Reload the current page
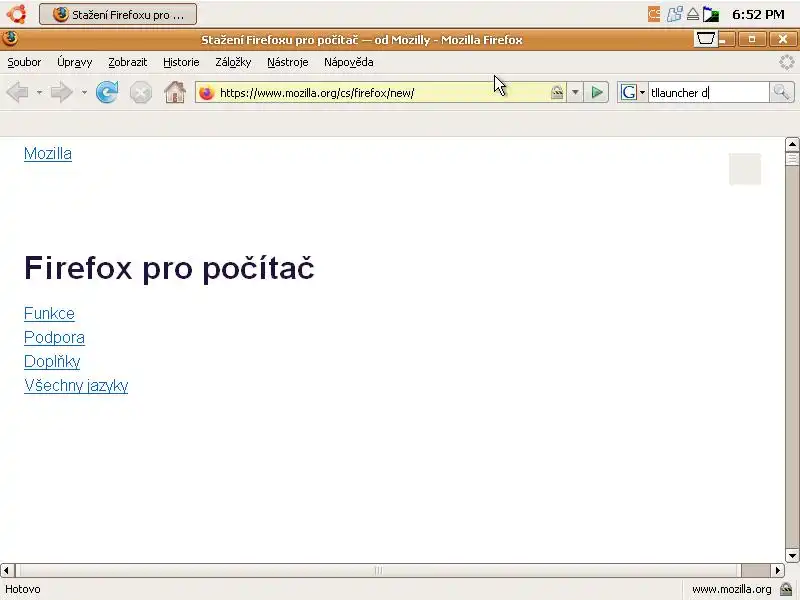Screen dimensions: 800x600 click(x=107, y=92)
